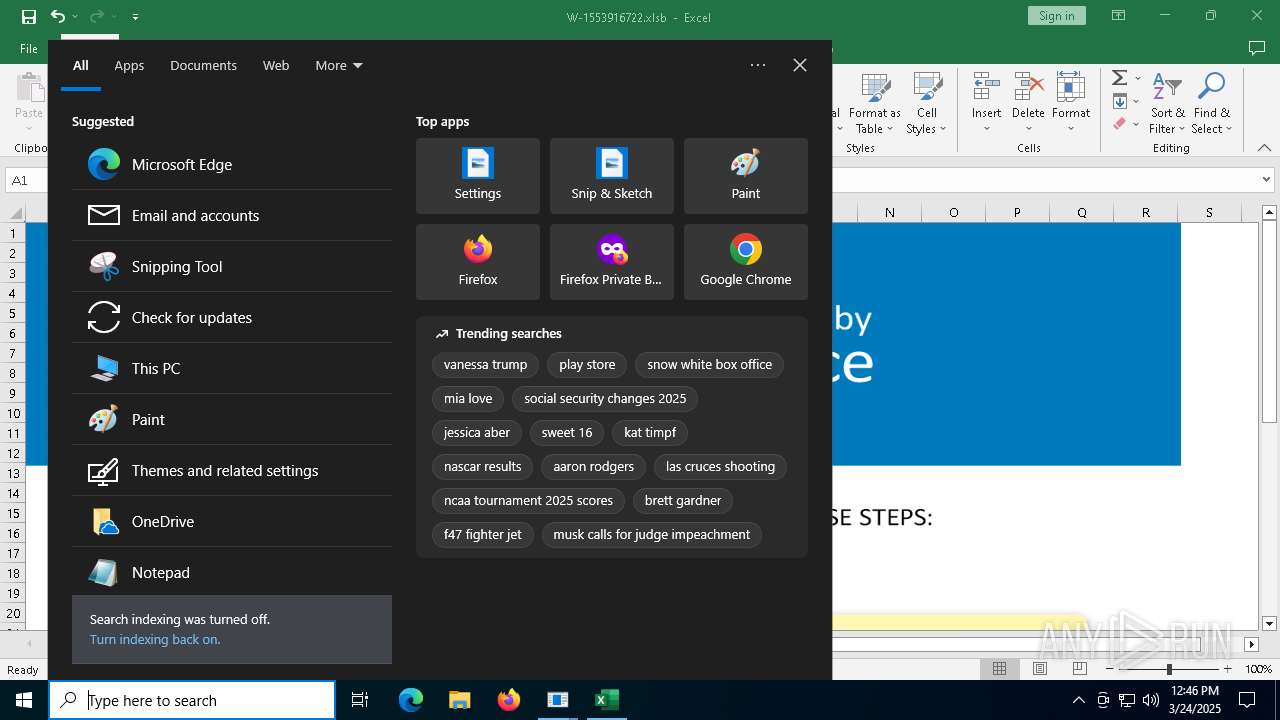Screen dimensions: 1280x720
Task: Open Cell Styles dropdown
Action: [x=927, y=104]
